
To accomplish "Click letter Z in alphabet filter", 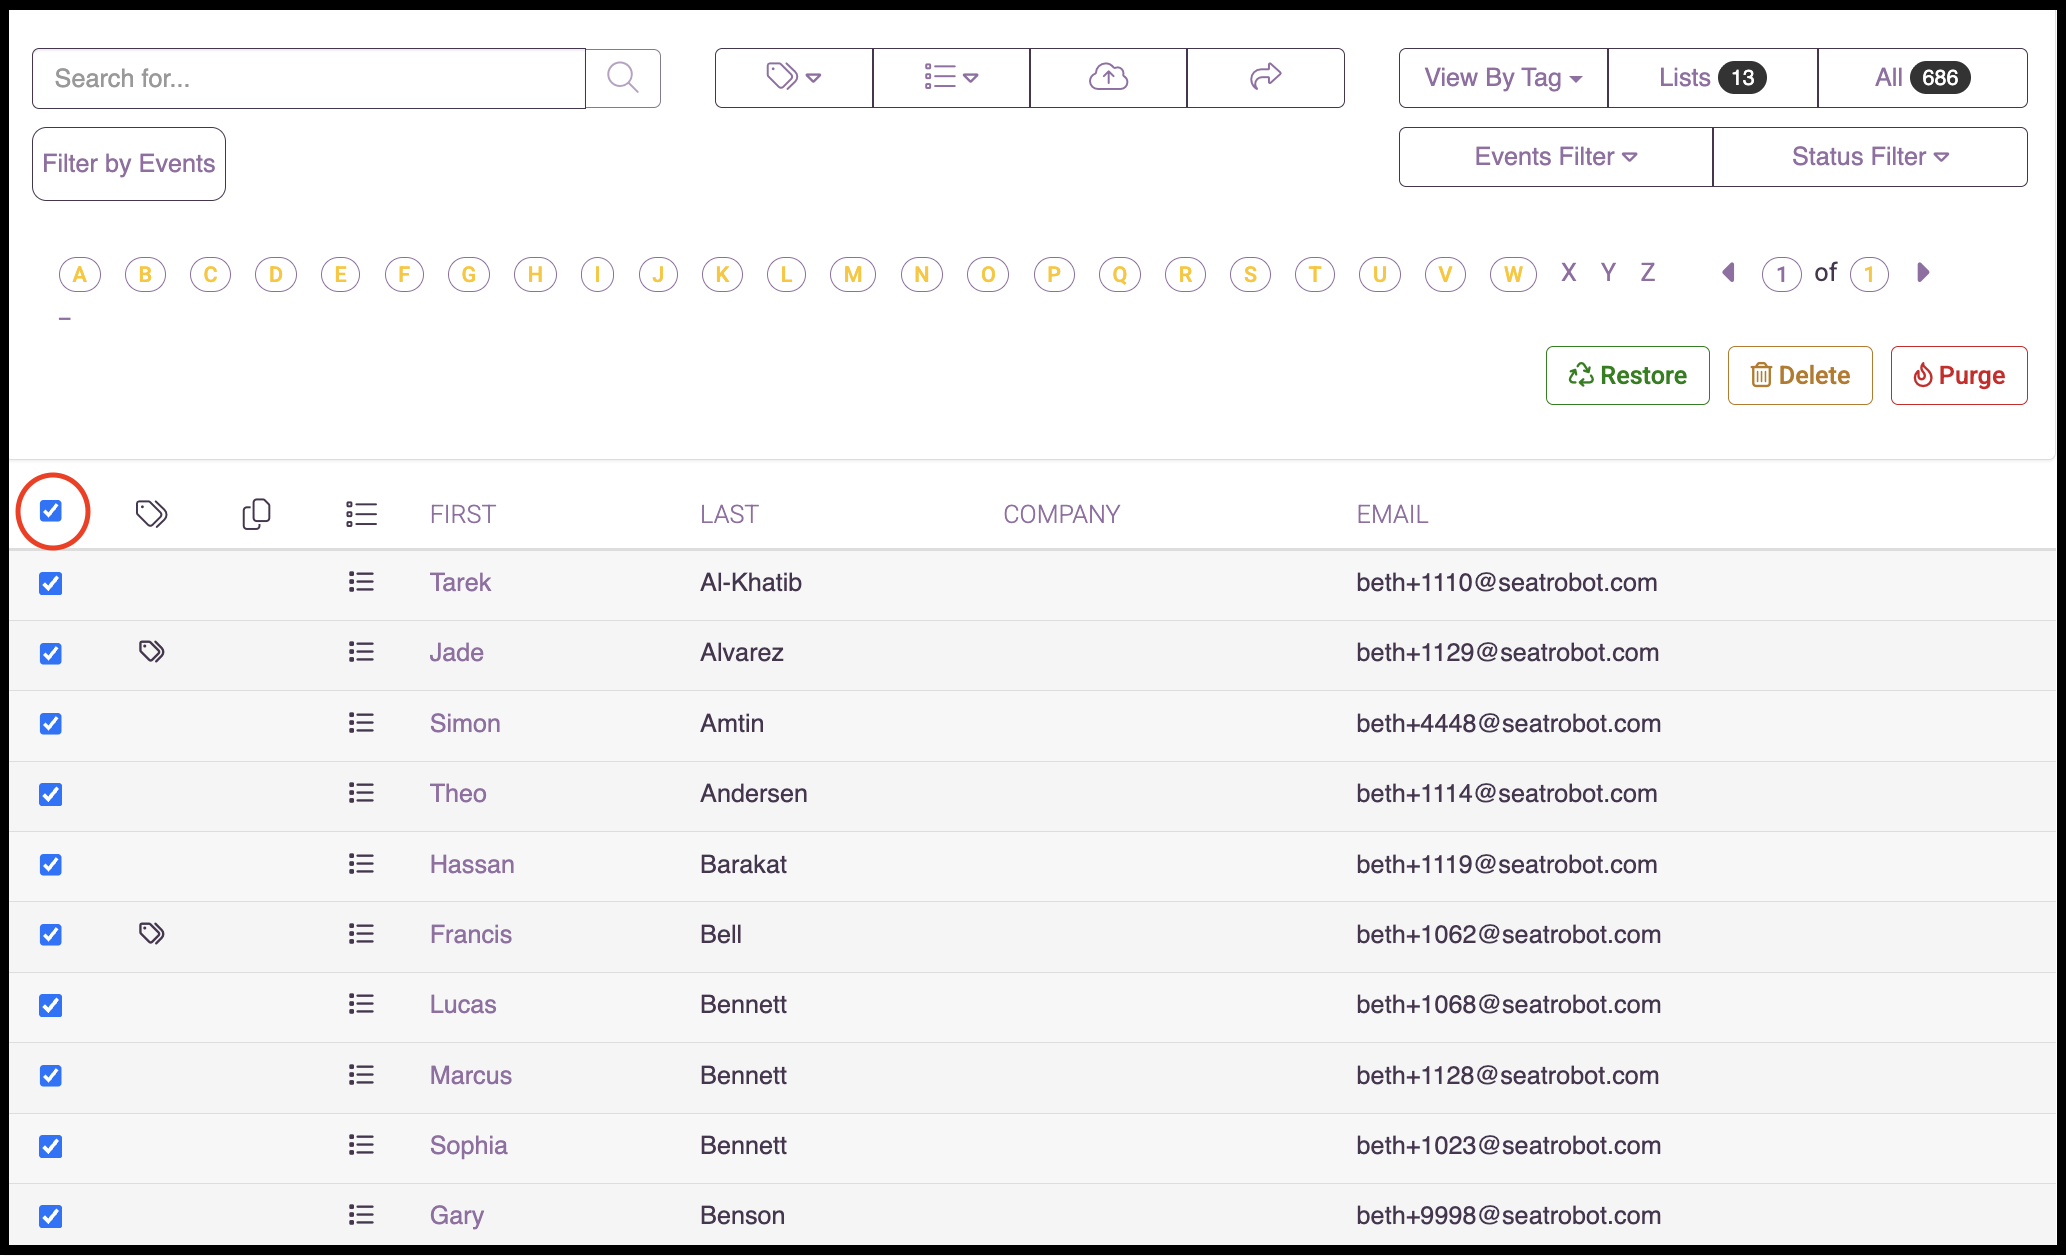I will coord(1647,273).
